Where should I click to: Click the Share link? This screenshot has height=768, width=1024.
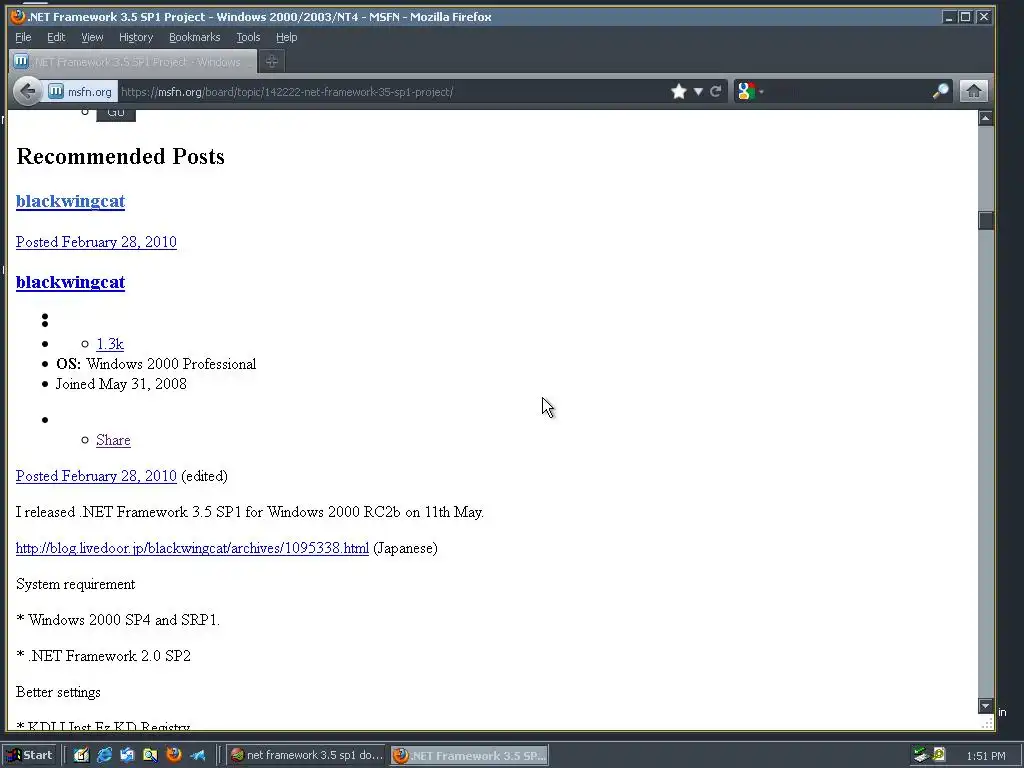[113, 440]
